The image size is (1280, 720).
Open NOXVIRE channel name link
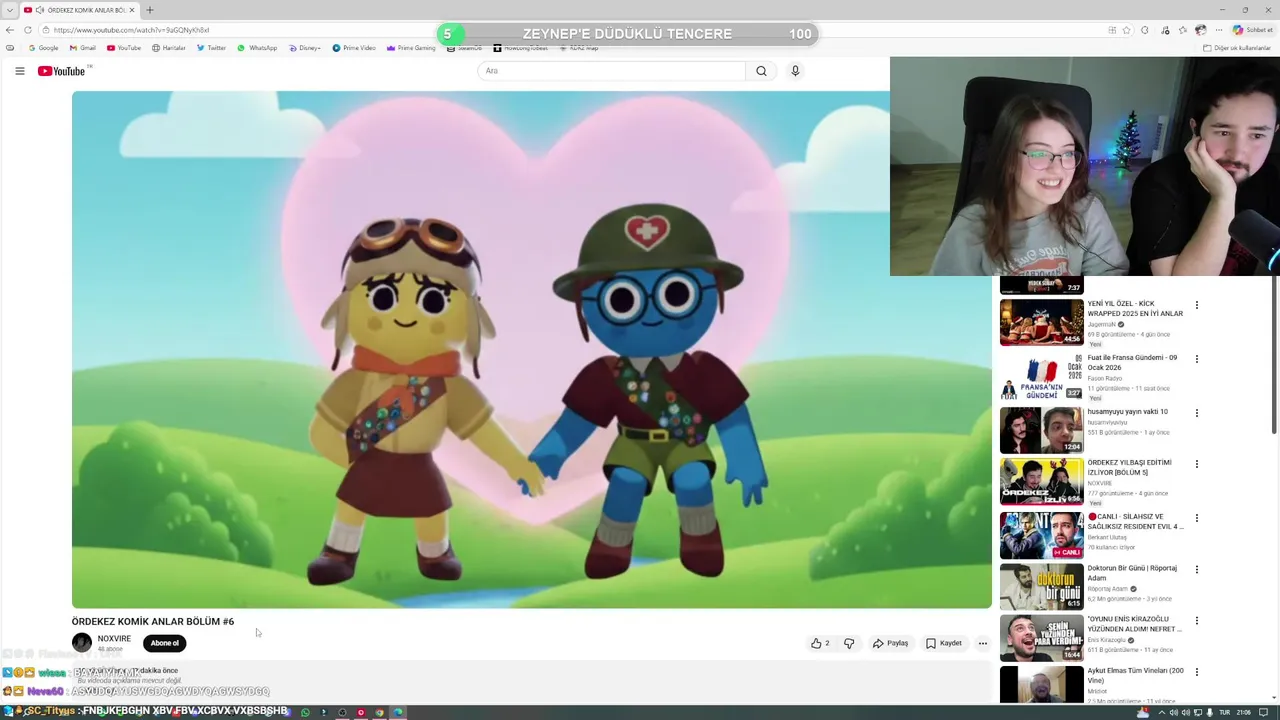click(x=114, y=638)
